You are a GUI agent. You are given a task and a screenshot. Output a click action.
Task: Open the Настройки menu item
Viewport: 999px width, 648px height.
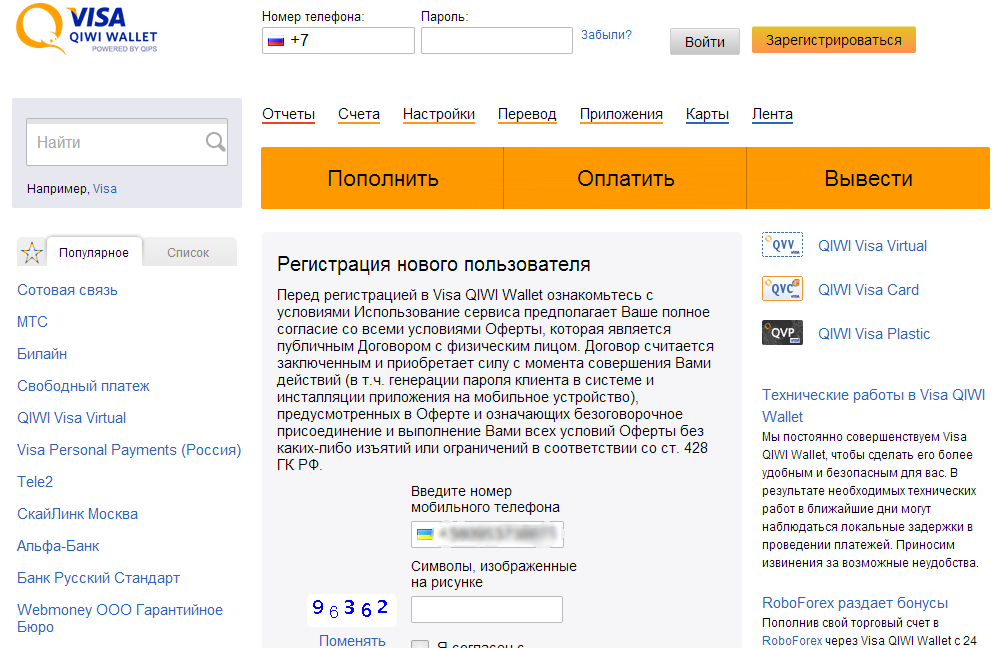pos(439,114)
